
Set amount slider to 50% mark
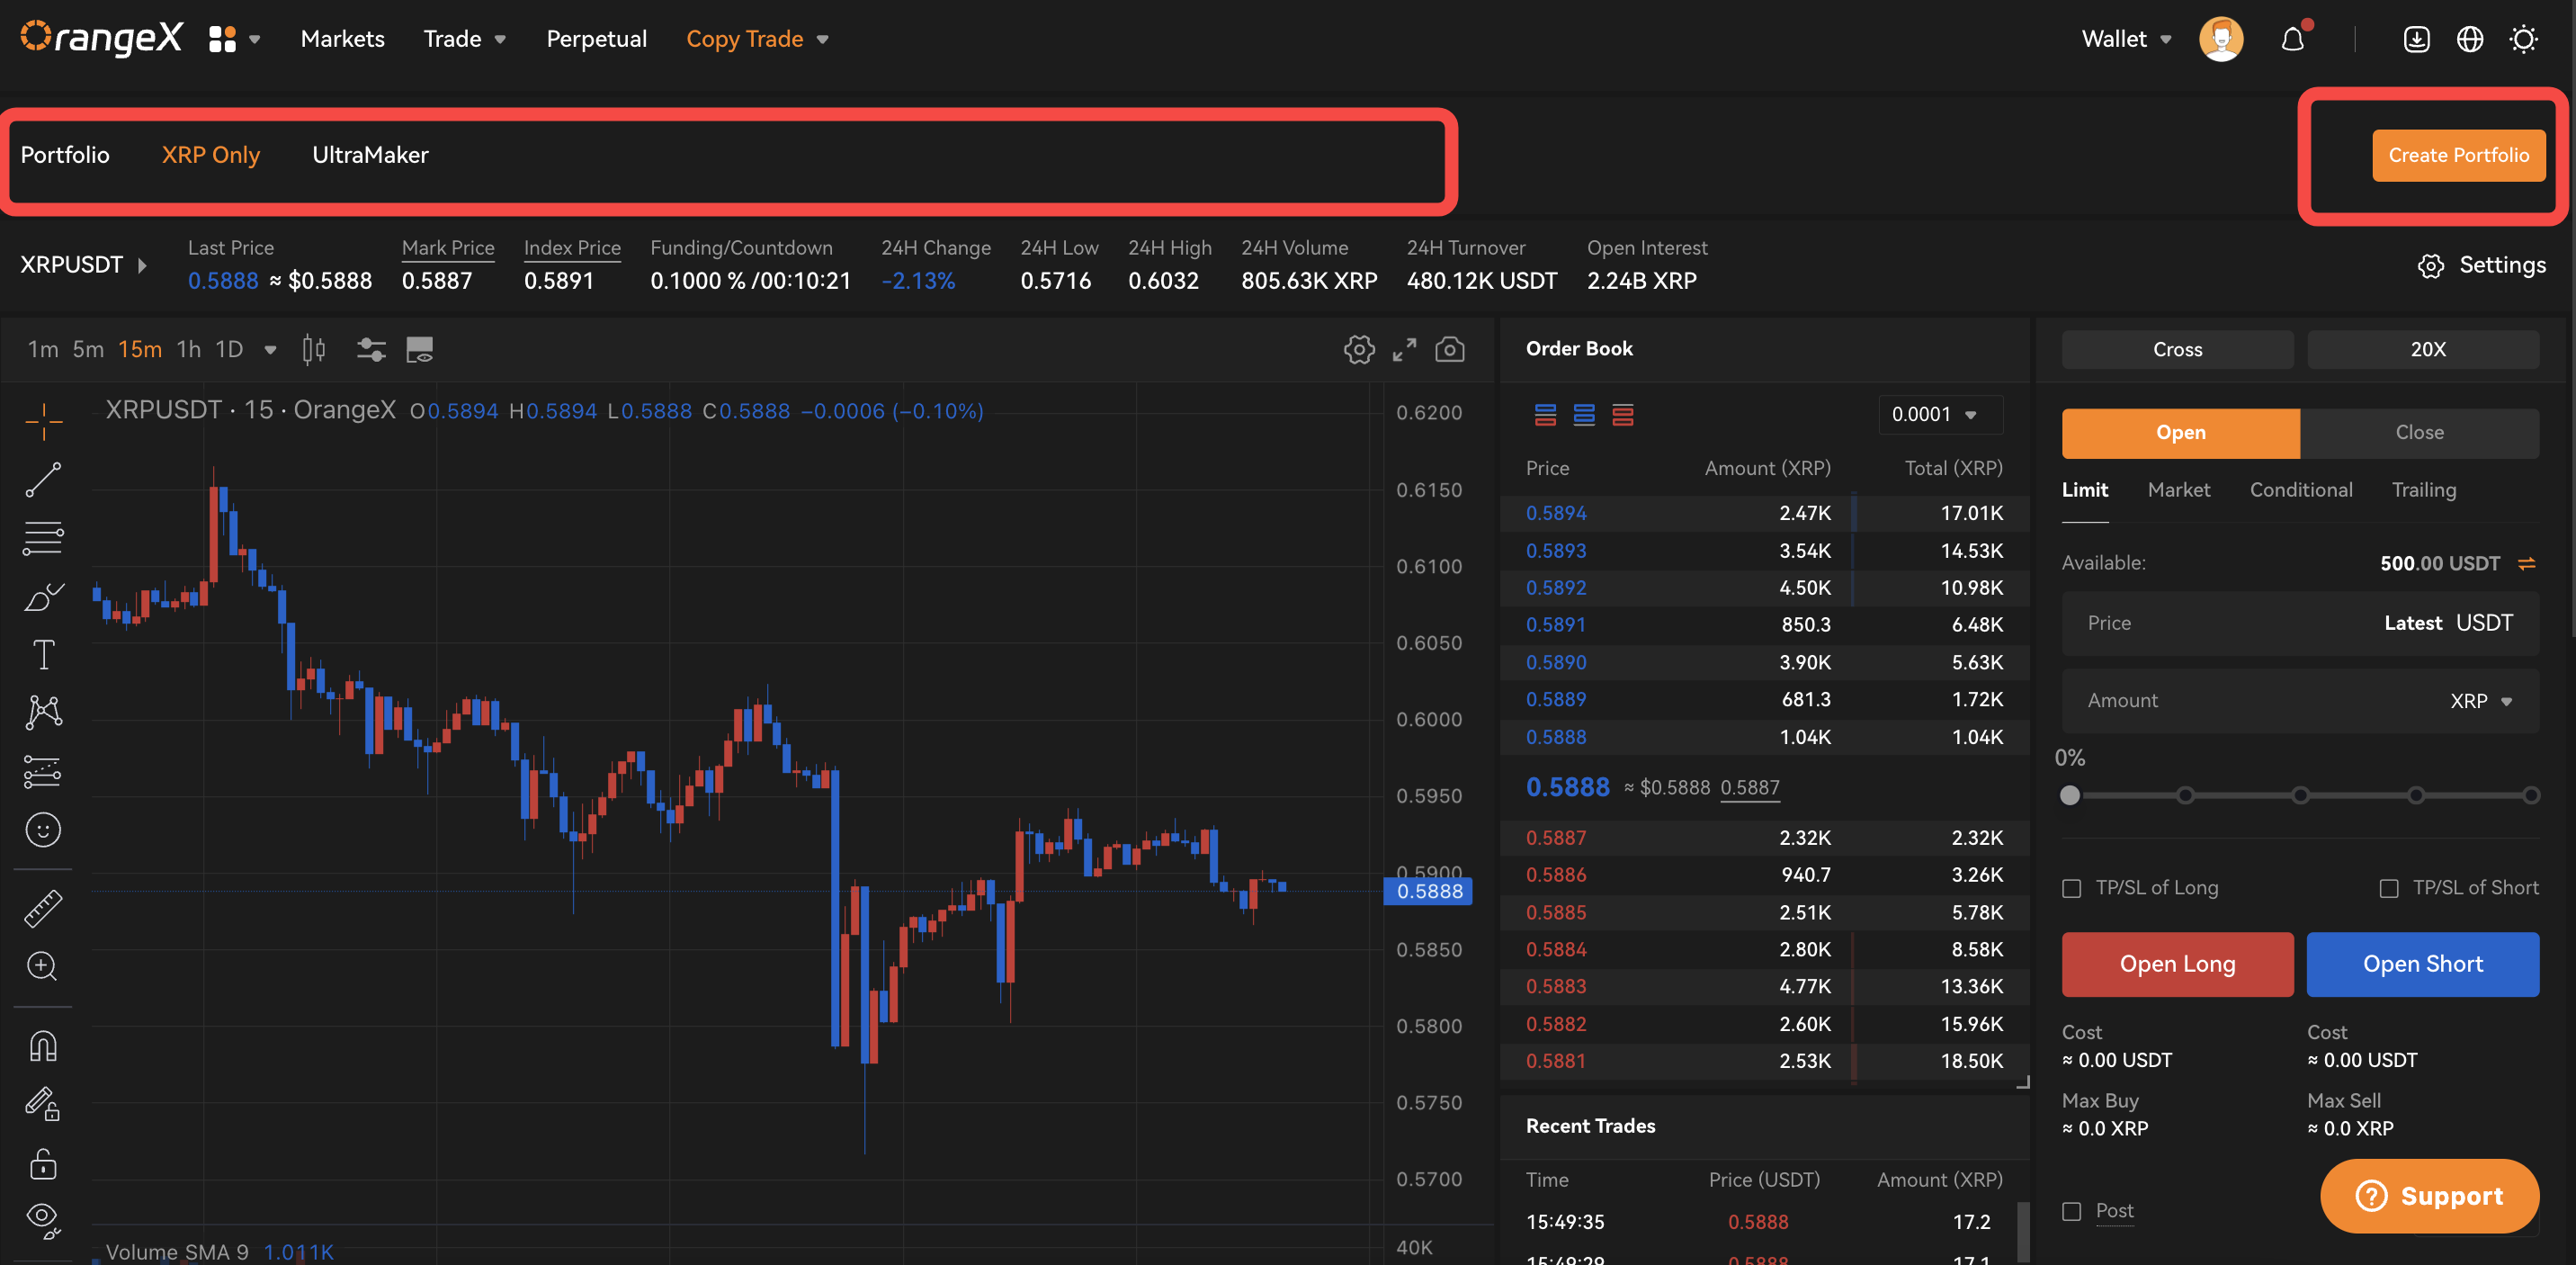click(x=2301, y=796)
